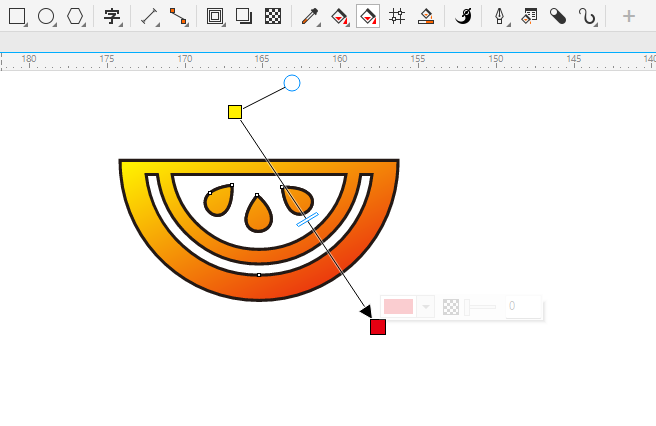656x426 pixels.
Task: Open the Edit Fill bucket icon
Action: click(x=426, y=16)
